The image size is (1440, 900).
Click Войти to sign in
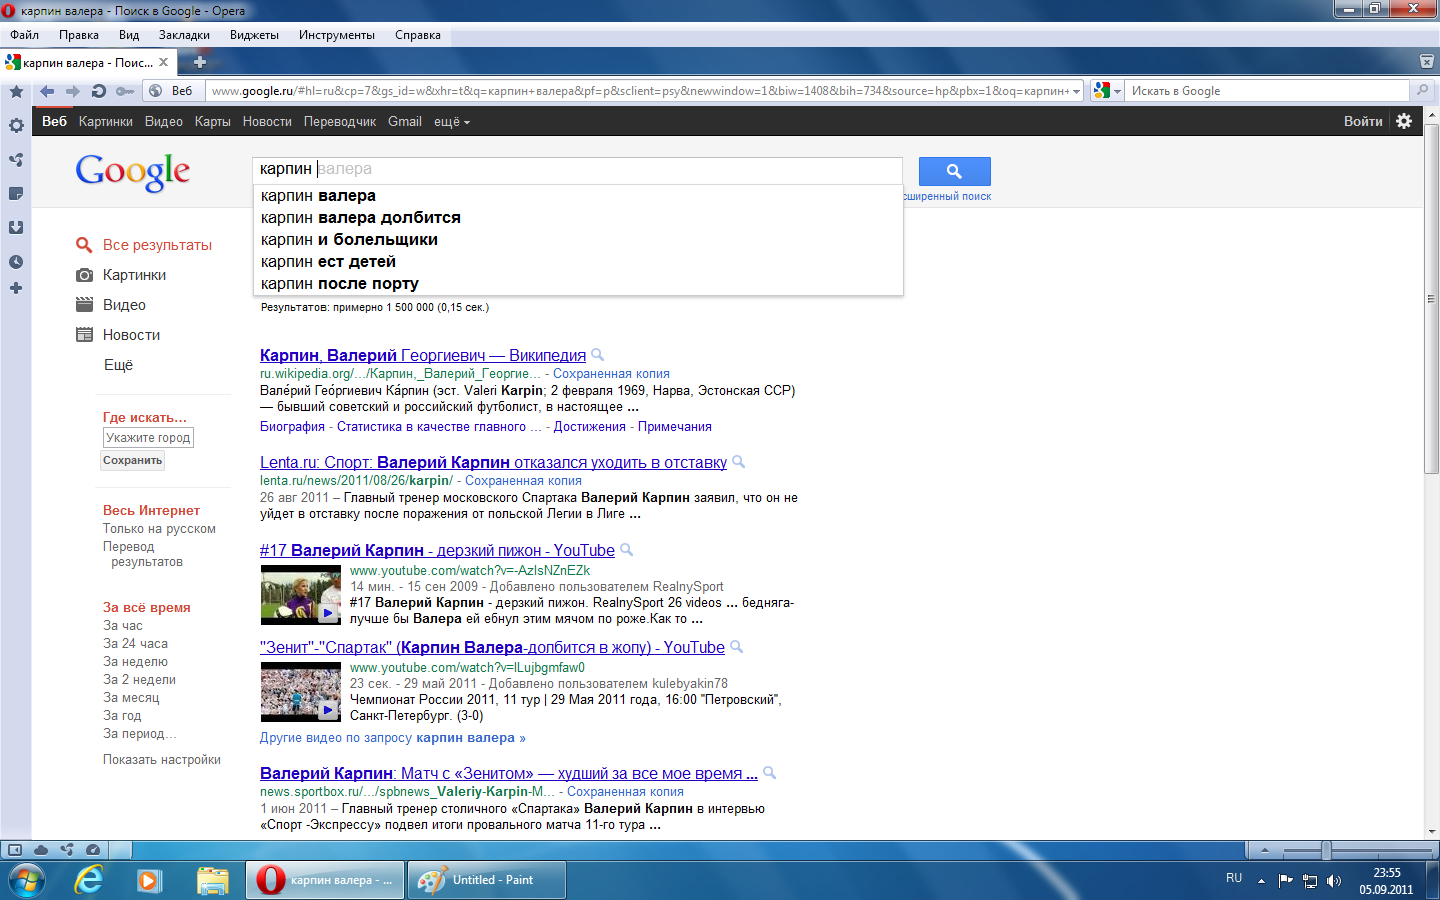click(x=1363, y=121)
